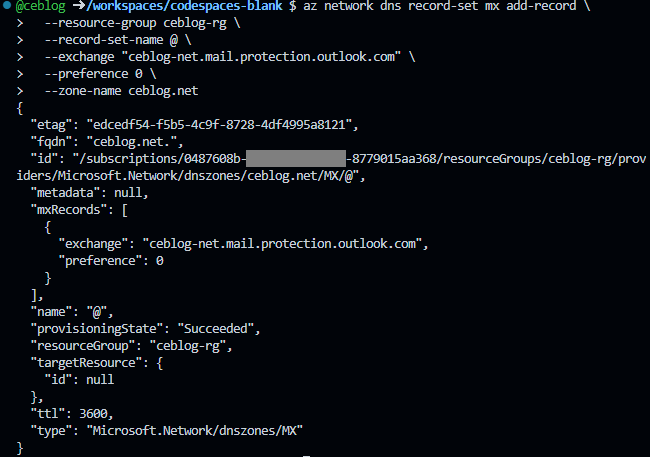Screen dimensions: 650x457
Task: Click the ttl value 3600
Action: tap(93, 413)
